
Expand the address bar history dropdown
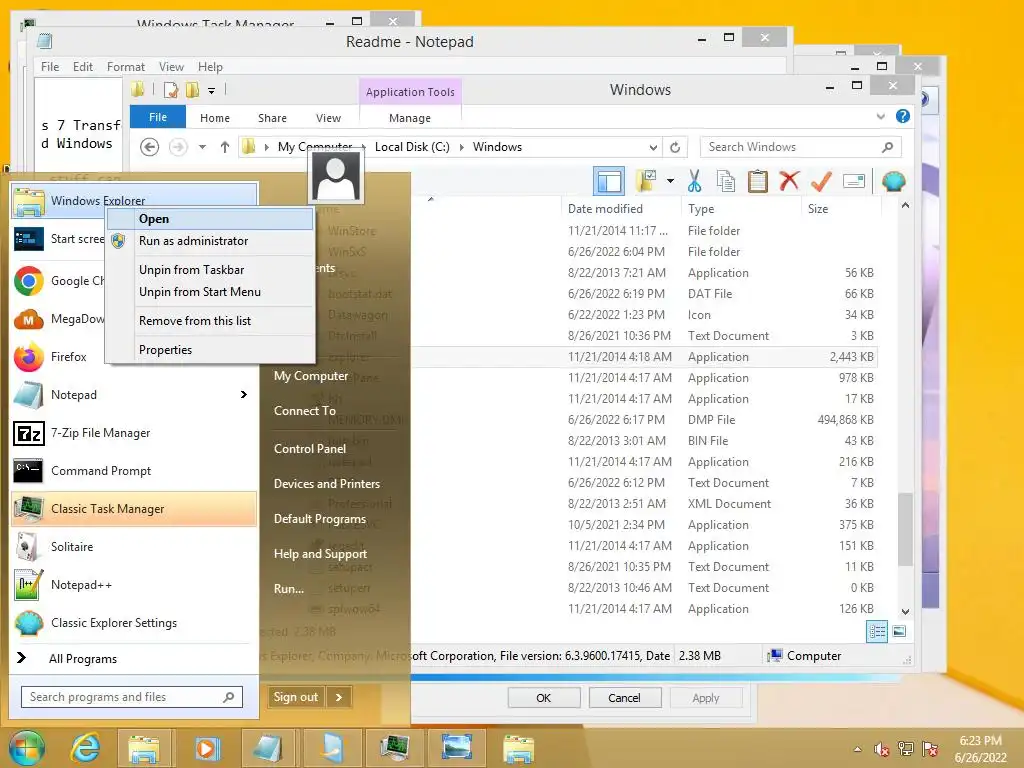pos(653,147)
